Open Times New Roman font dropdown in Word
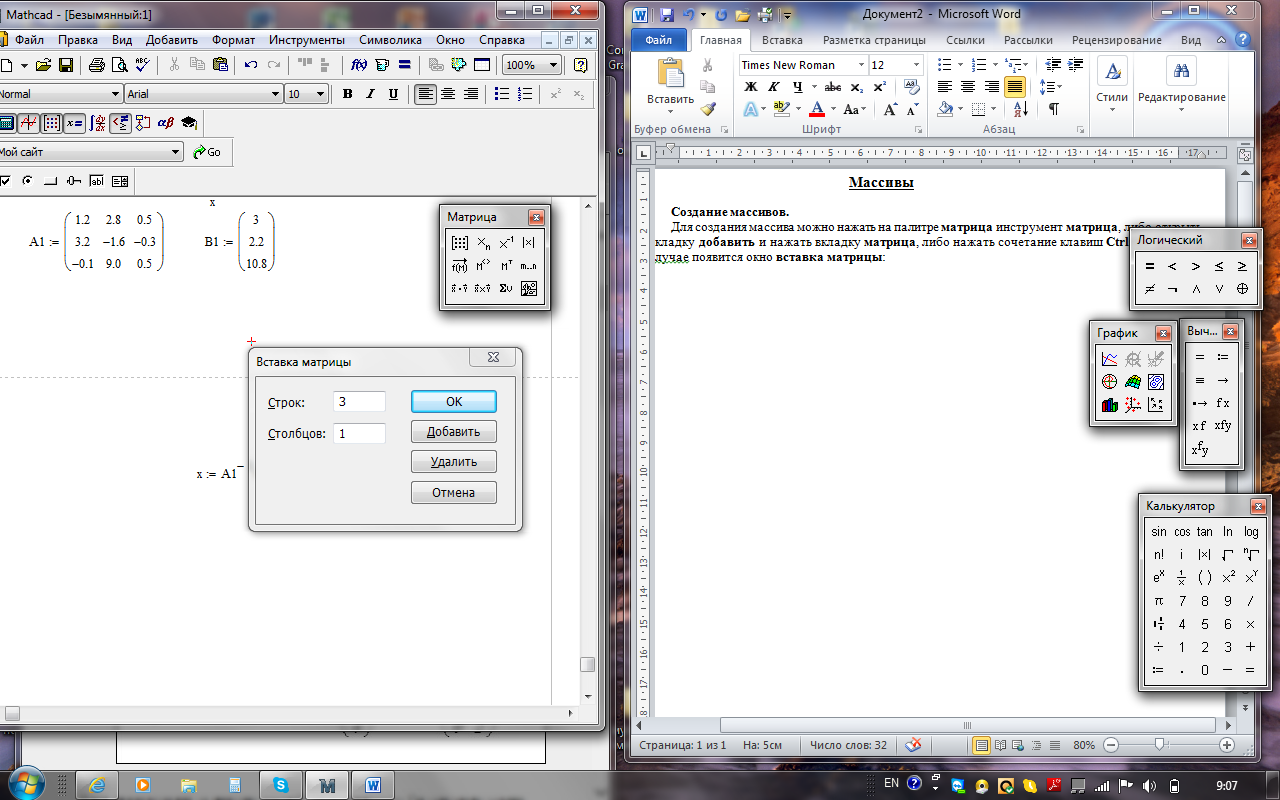 tap(860, 65)
